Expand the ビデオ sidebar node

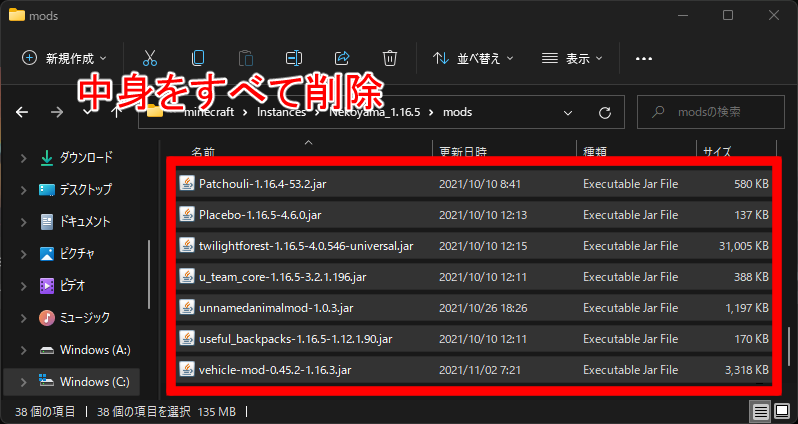coord(23,286)
